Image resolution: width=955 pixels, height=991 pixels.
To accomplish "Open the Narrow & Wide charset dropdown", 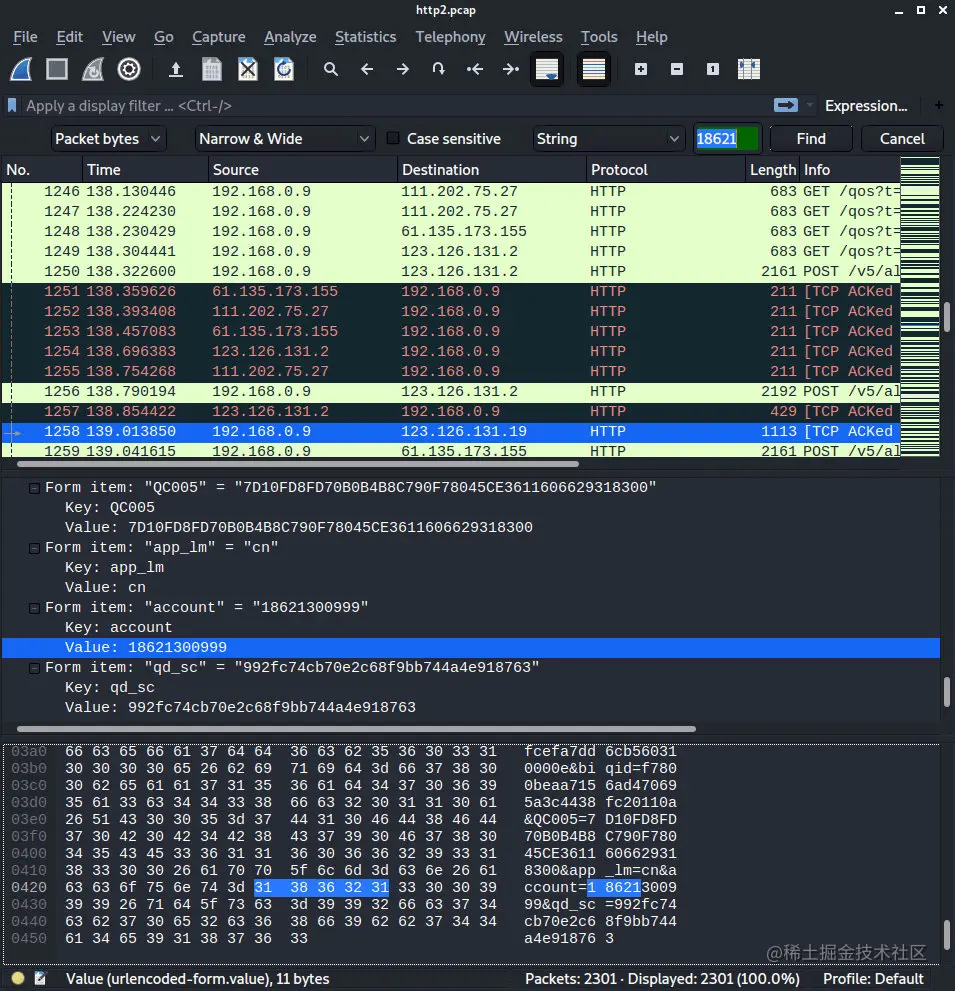I will point(284,138).
